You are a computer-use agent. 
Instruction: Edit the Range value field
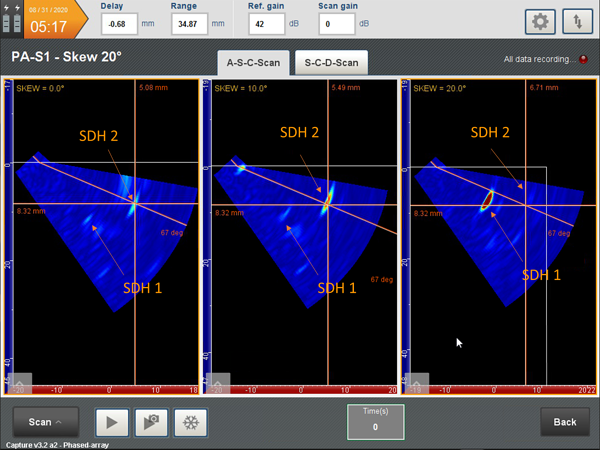(x=189, y=24)
